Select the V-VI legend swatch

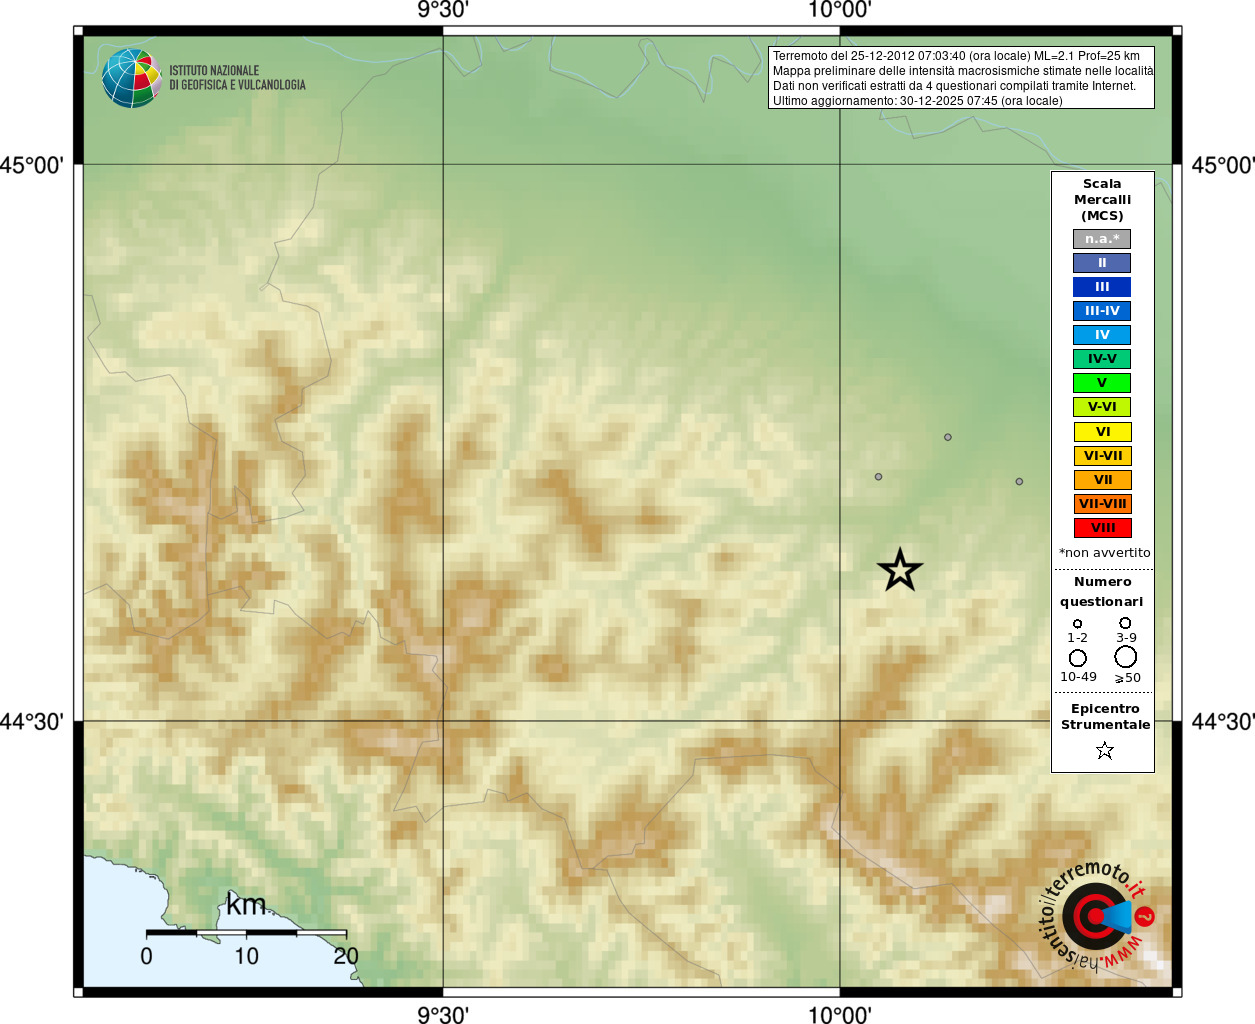[x=1102, y=407]
